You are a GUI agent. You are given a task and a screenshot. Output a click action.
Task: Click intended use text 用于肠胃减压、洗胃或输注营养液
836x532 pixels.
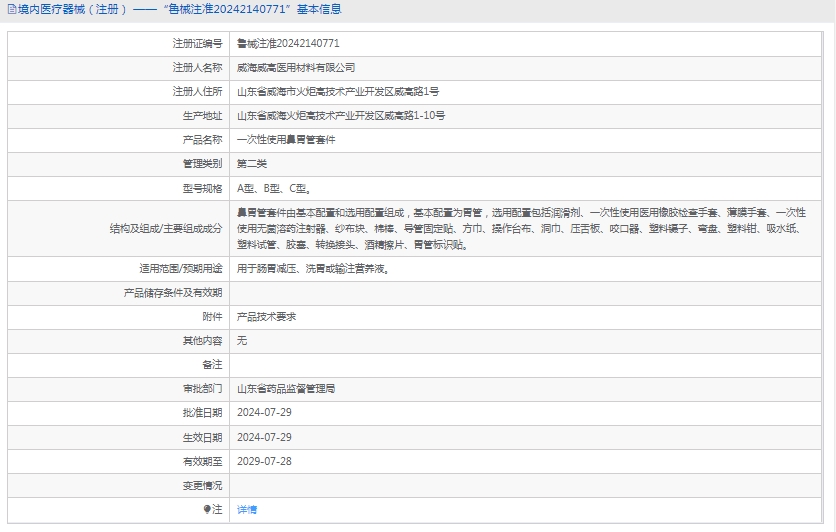point(312,268)
